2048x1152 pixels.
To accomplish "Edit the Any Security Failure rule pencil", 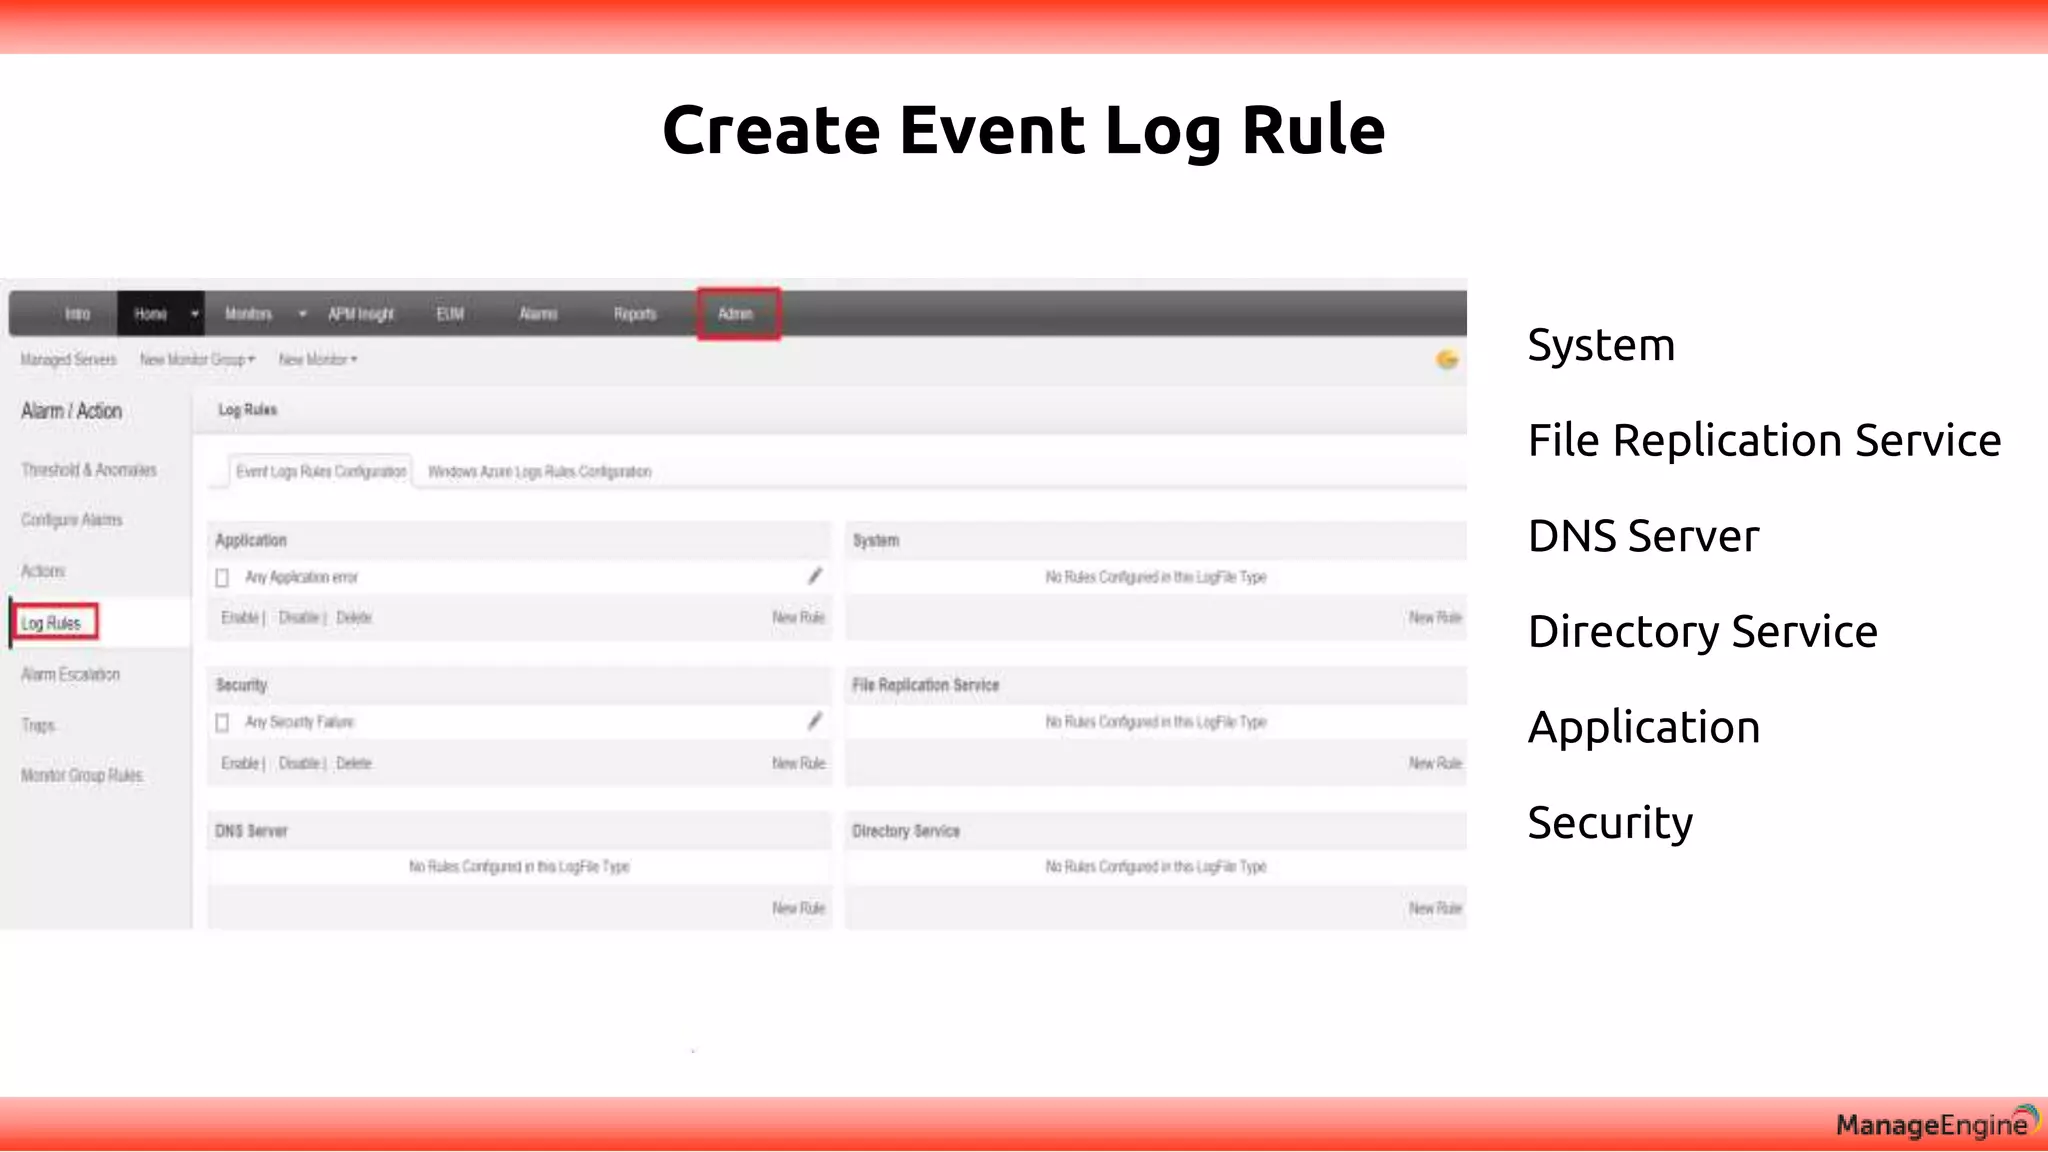I will [815, 721].
